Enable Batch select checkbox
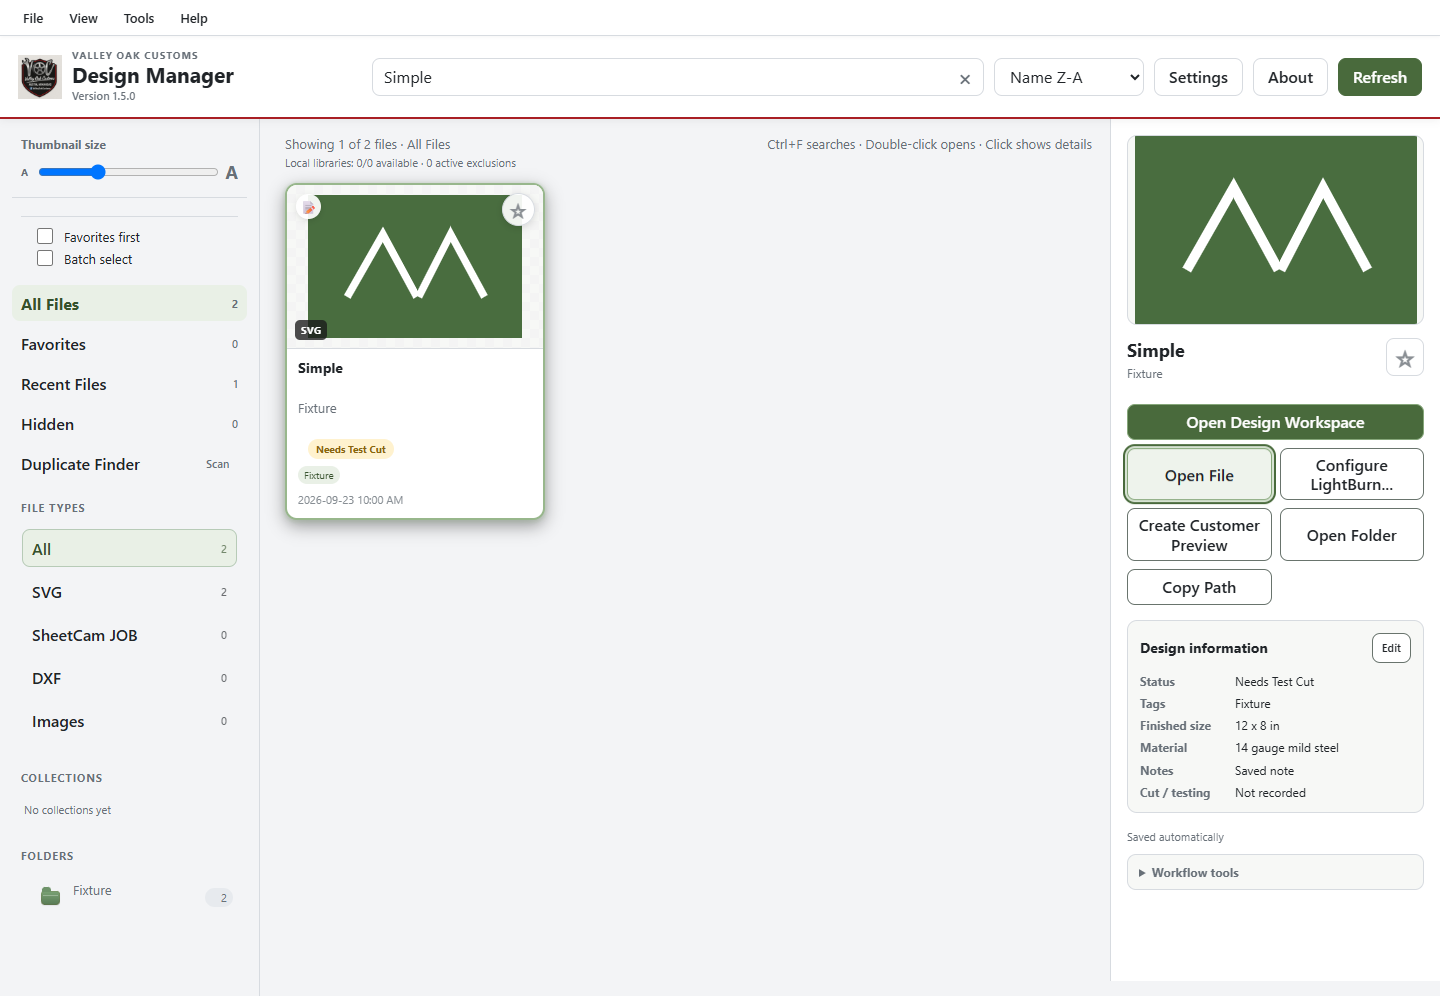This screenshot has height=996, width=1440. (x=45, y=258)
